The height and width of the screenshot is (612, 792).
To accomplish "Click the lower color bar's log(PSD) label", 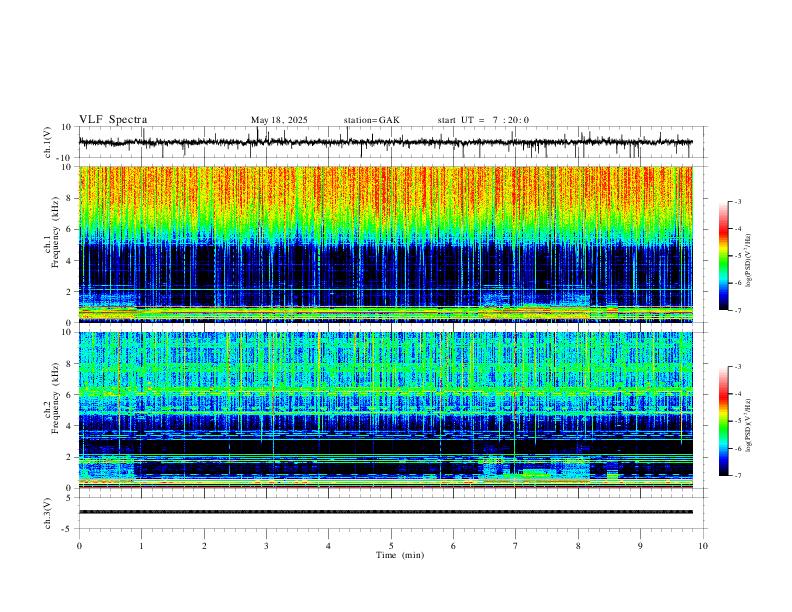I will tap(749, 425).
